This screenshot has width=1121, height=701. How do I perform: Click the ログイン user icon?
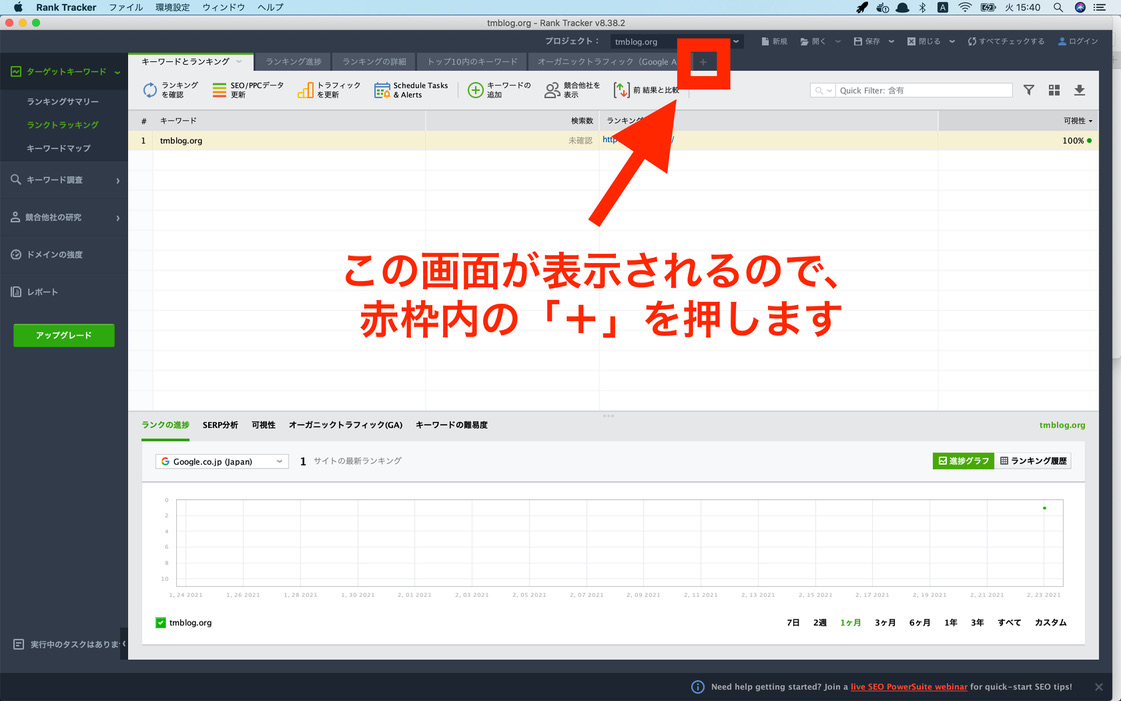[x=1062, y=41]
